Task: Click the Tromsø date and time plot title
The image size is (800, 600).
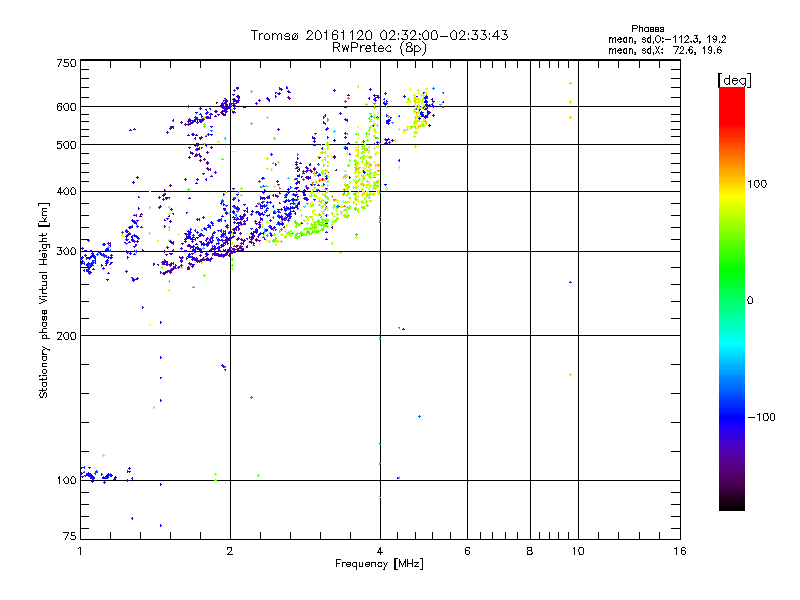Action: [x=379, y=35]
